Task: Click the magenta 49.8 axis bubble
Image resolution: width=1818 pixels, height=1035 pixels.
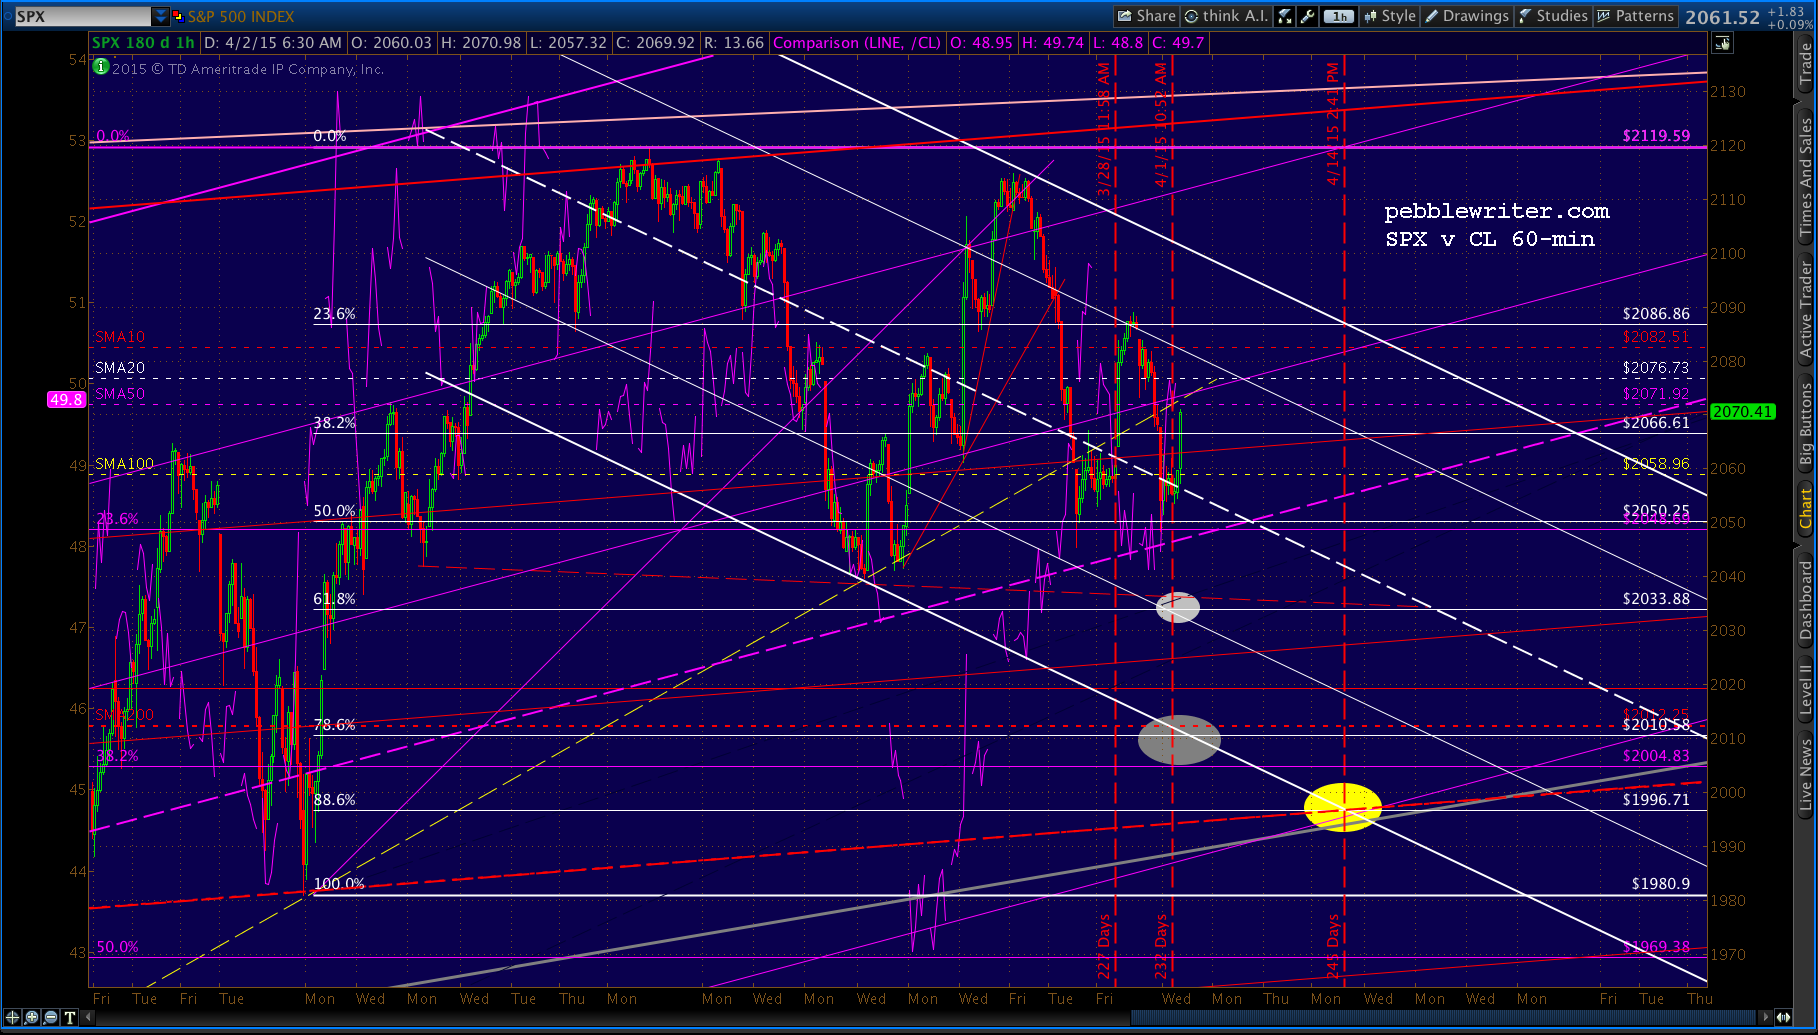Action: point(66,399)
